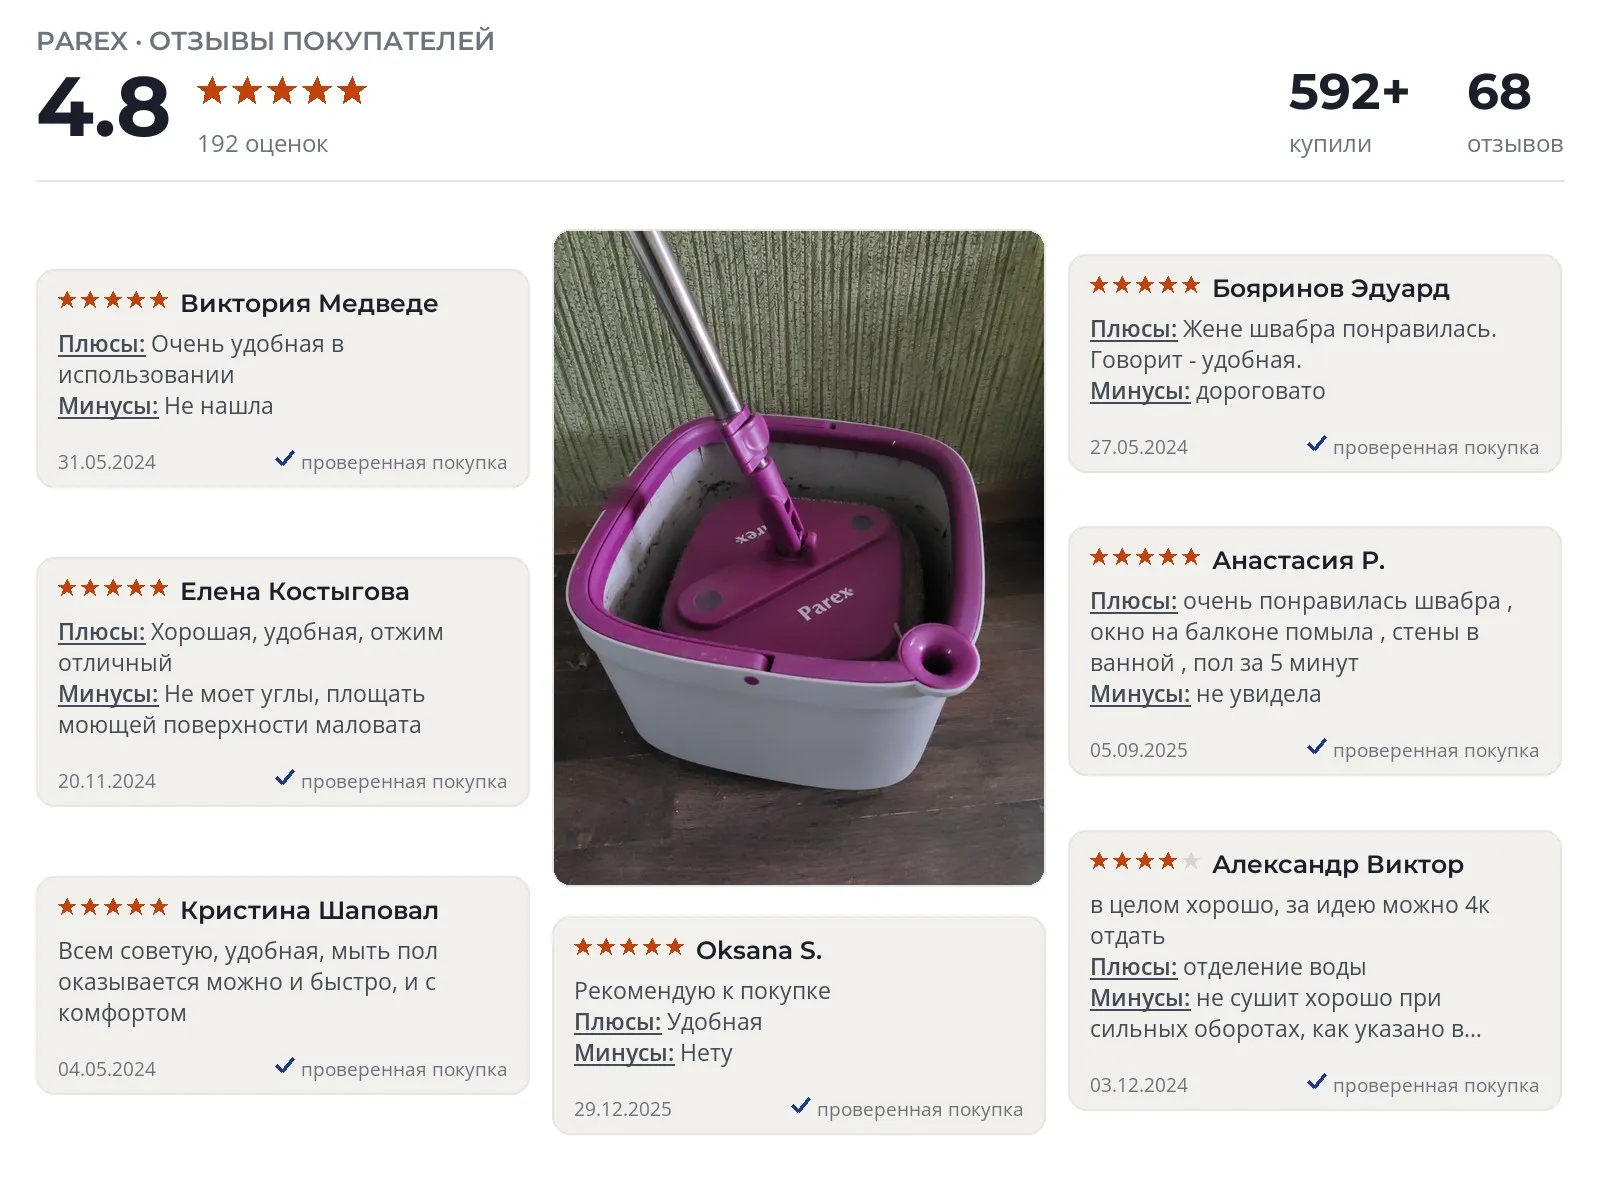This screenshot has width=1600, height=1200.
Task: Open reviewer name Oksana S.
Action: pyautogui.click(x=759, y=950)
